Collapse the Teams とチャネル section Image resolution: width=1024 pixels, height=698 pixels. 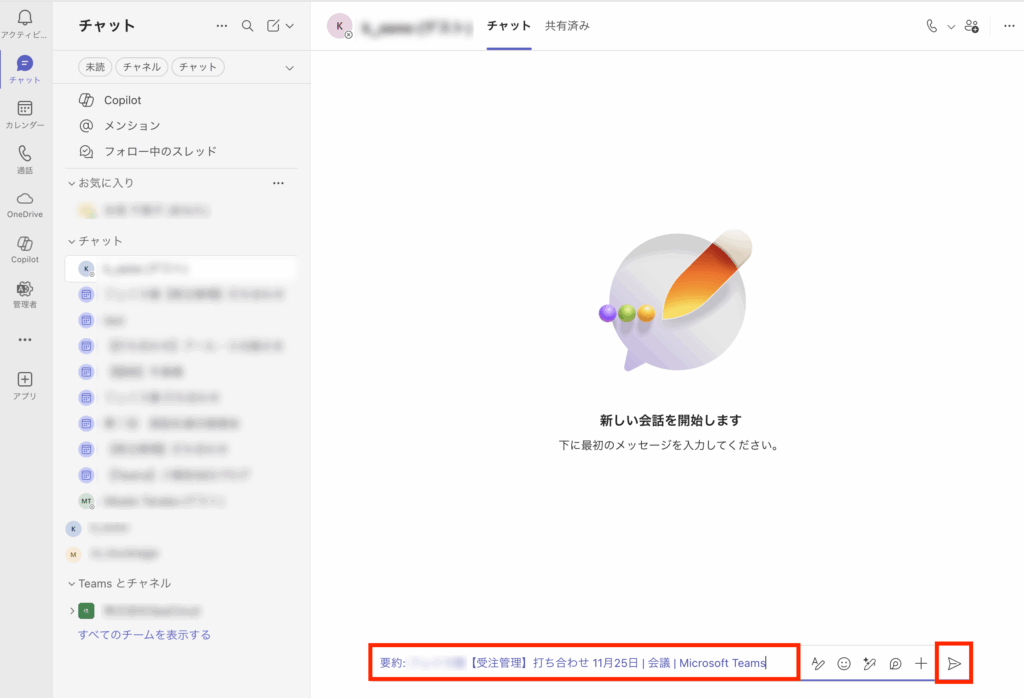coord(72,583)
